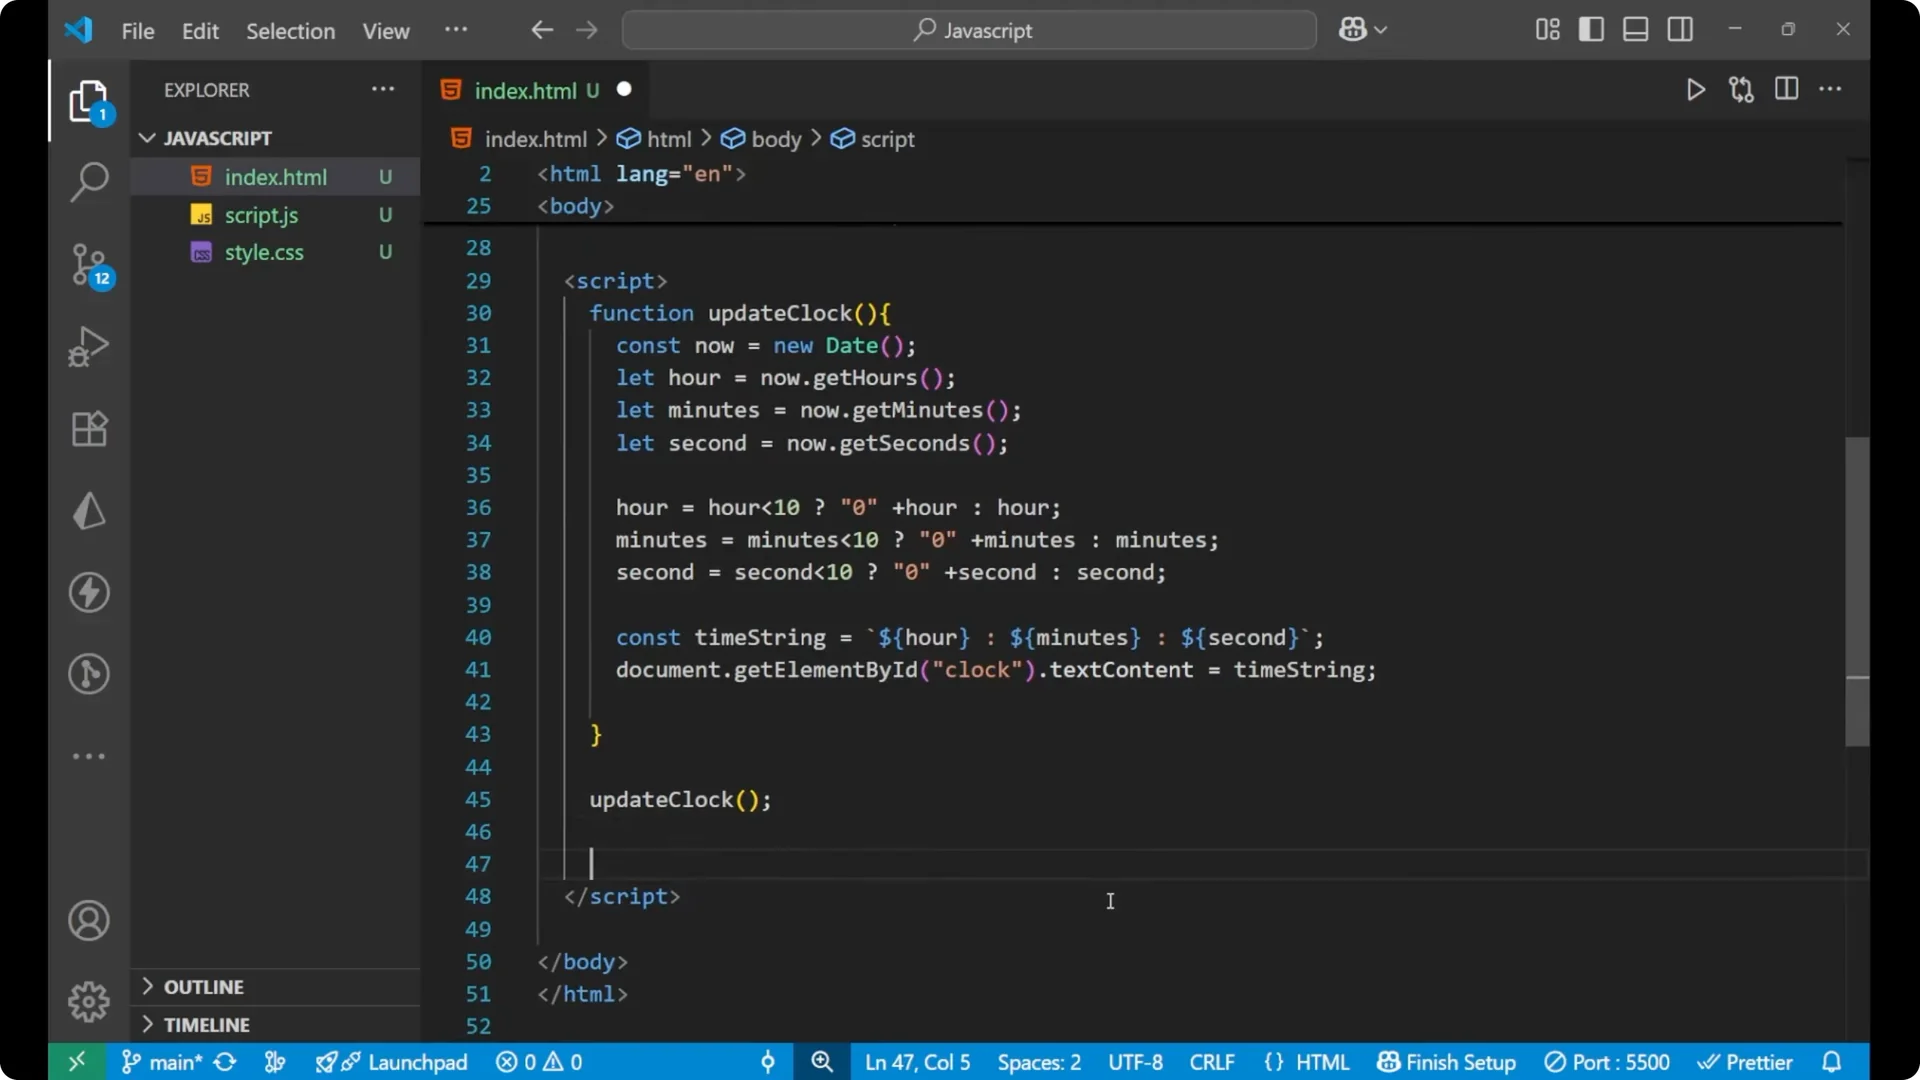1920x1080 pixels.
Task: Open the Manage settings gear icon
Action: 89,1001
